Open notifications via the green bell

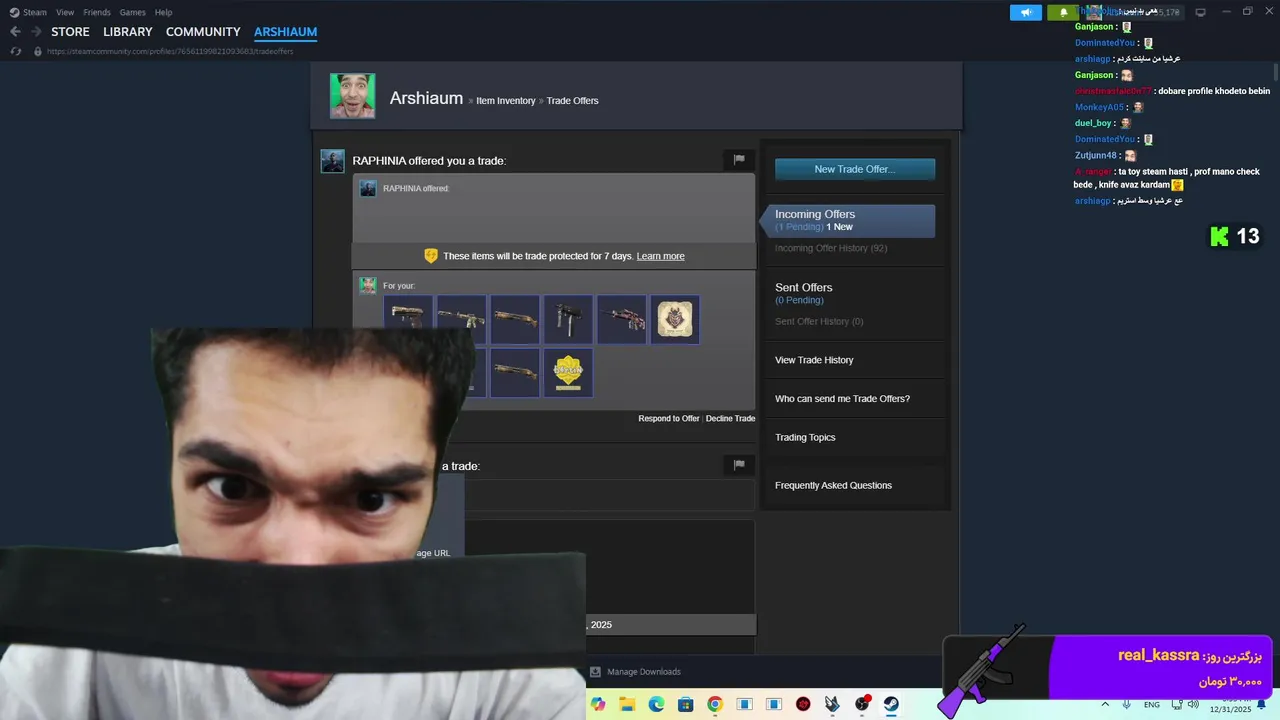pos(1063,12)
